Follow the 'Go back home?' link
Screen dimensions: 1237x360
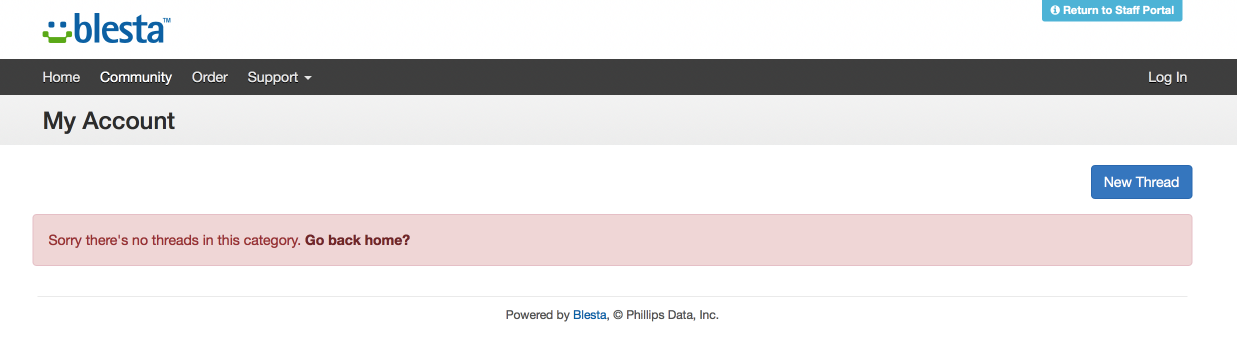357,240
